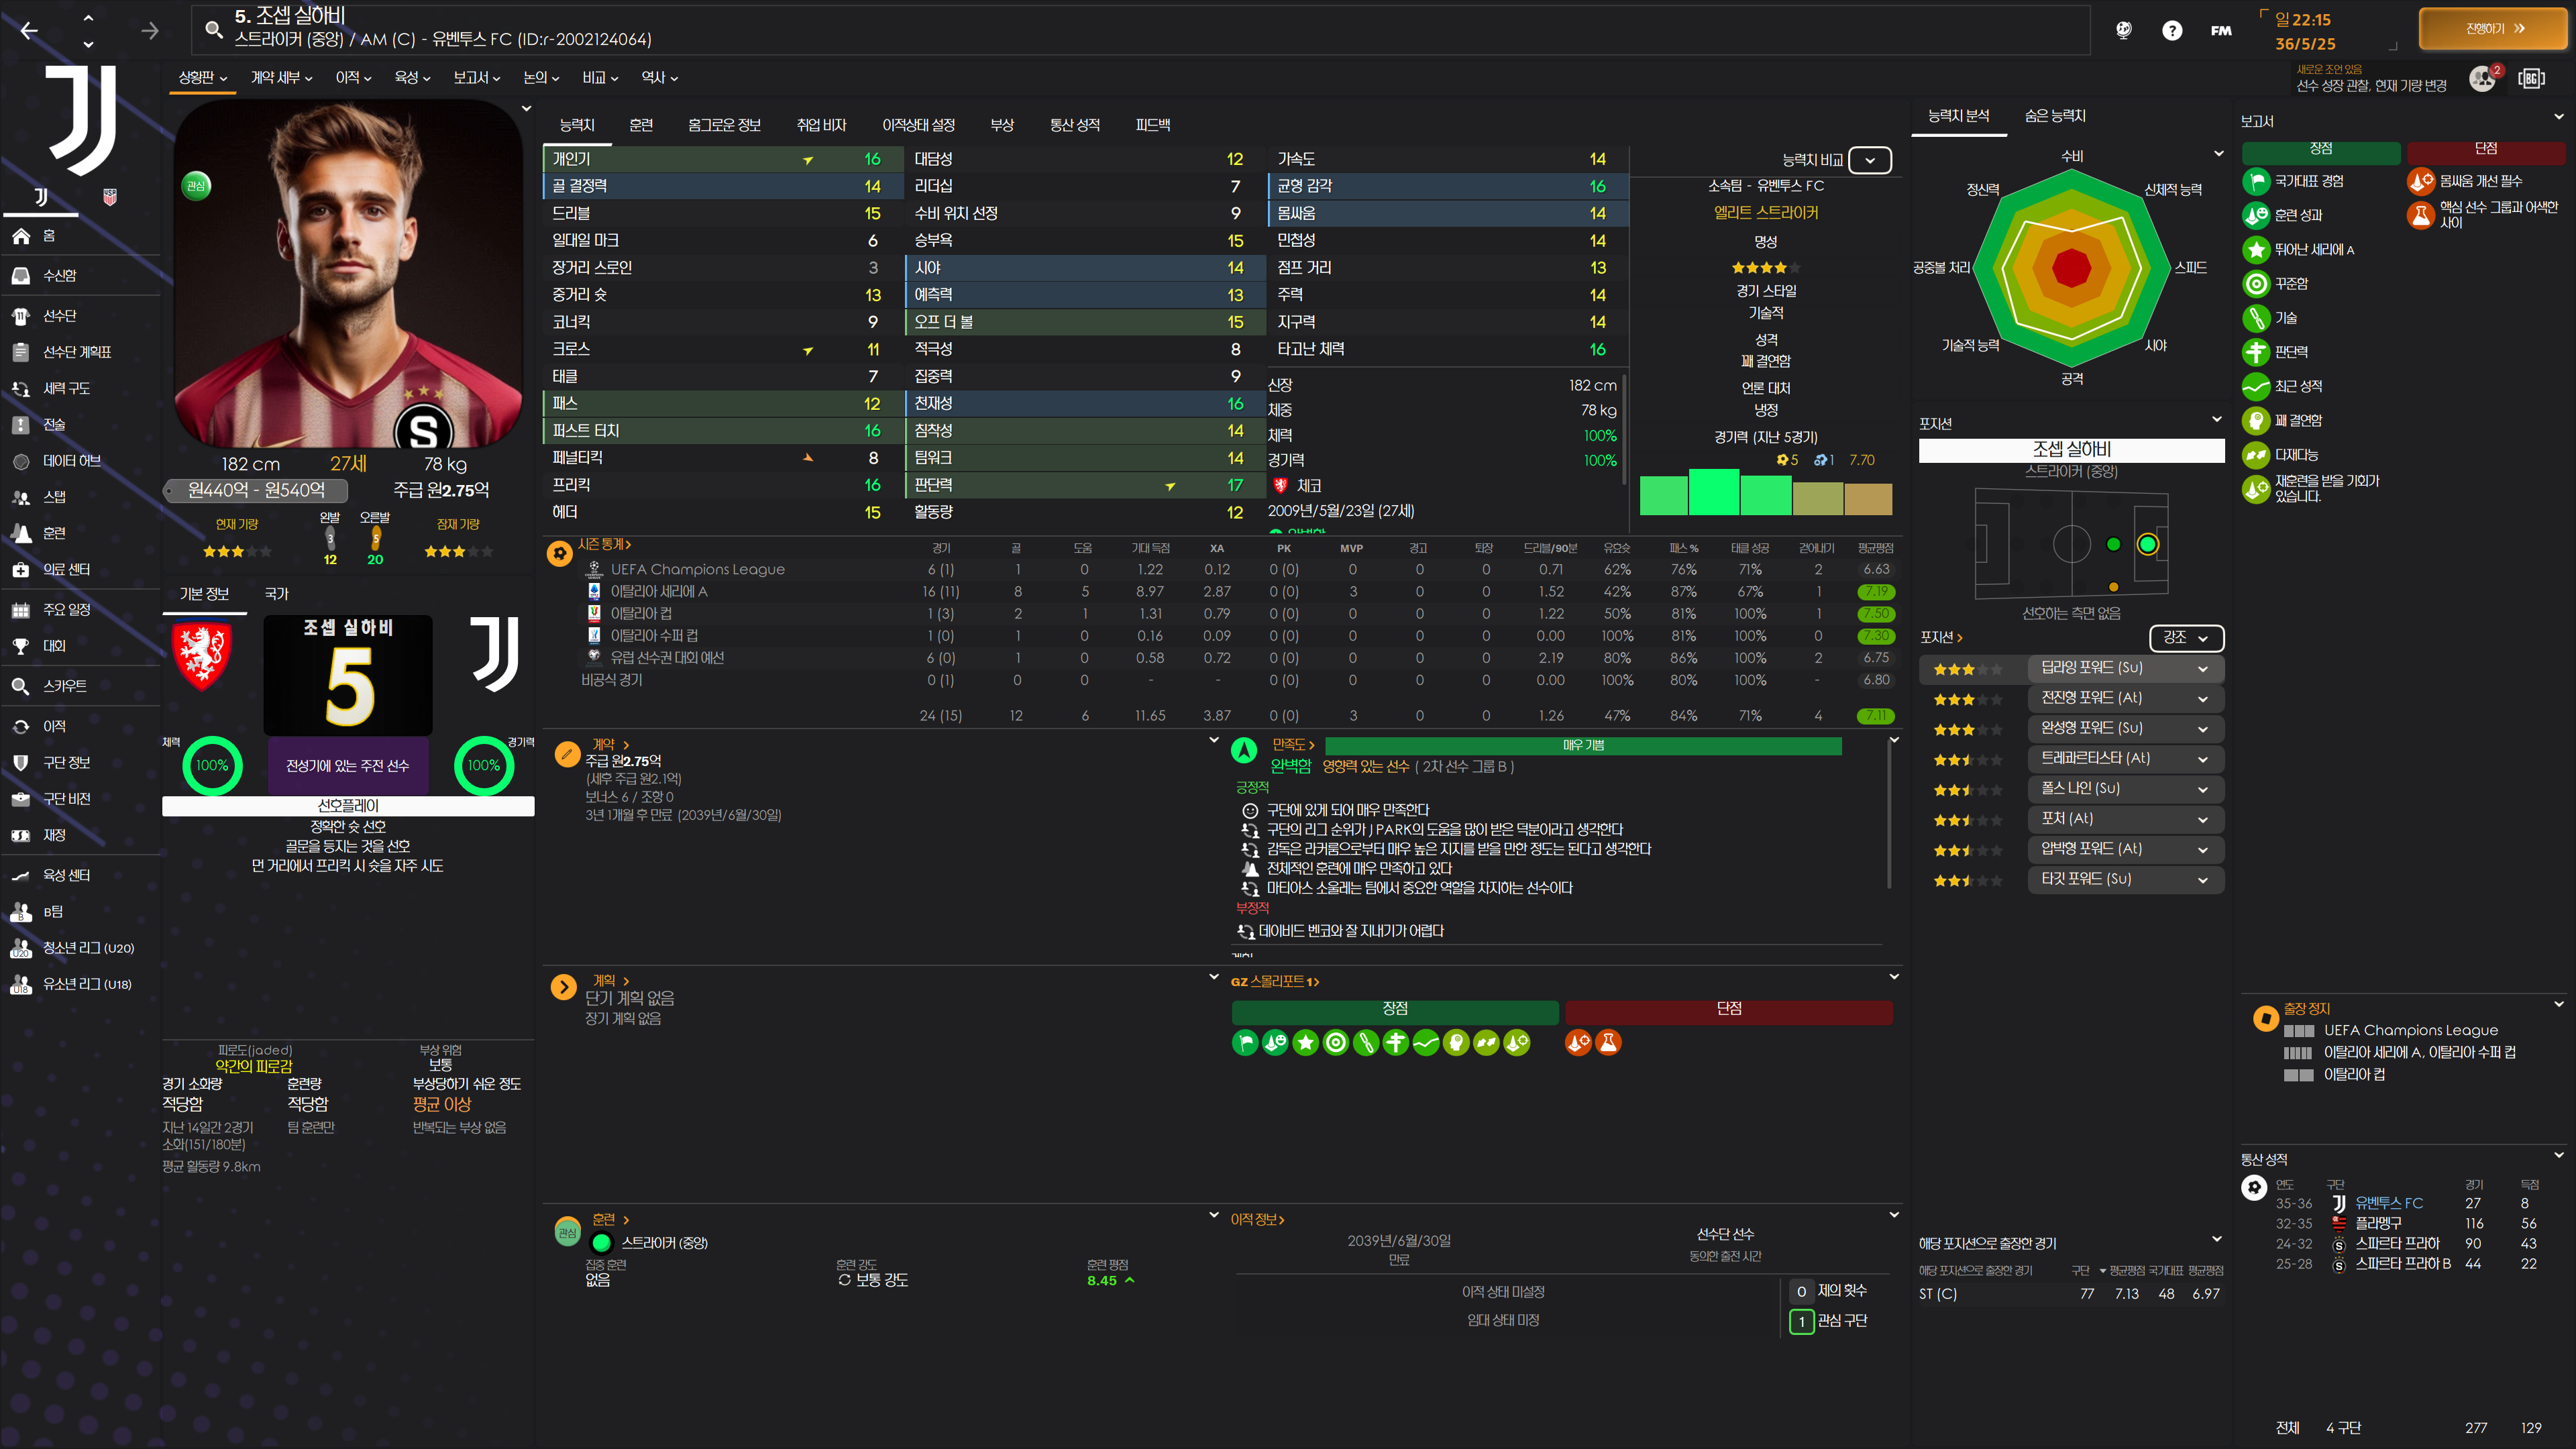Click the help question mark icon

(2171, 31)
